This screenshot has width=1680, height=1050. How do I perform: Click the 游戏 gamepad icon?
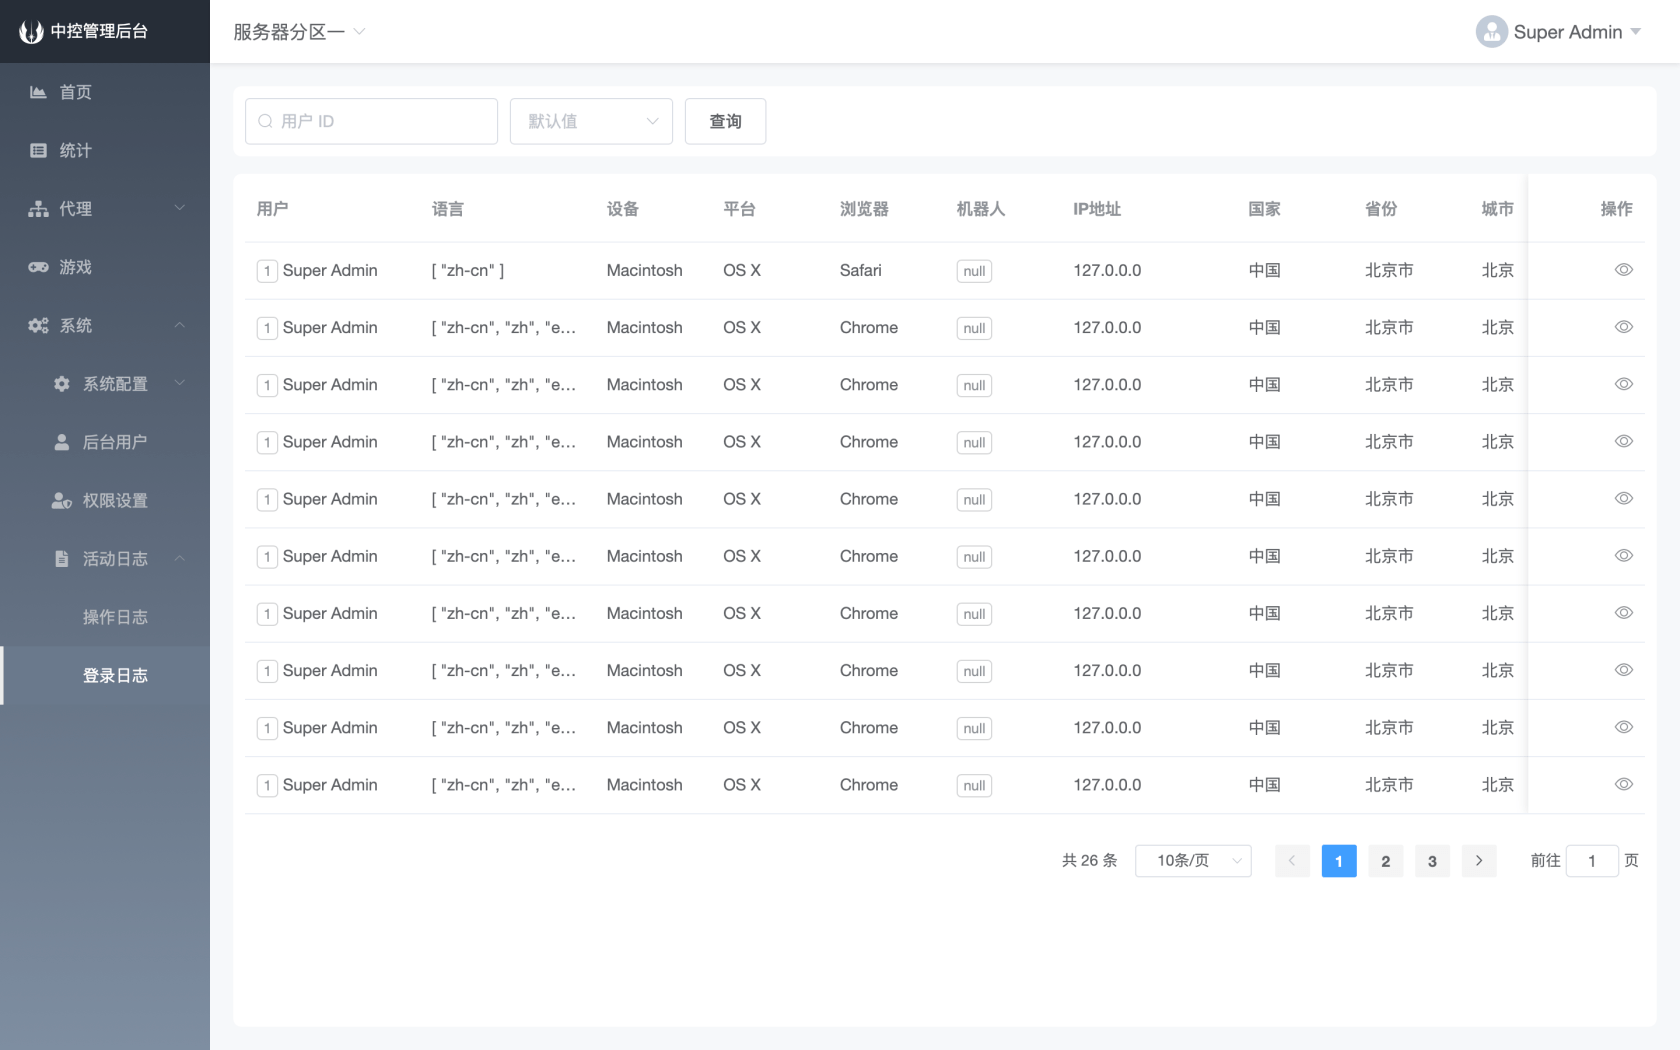click(38, 267)
